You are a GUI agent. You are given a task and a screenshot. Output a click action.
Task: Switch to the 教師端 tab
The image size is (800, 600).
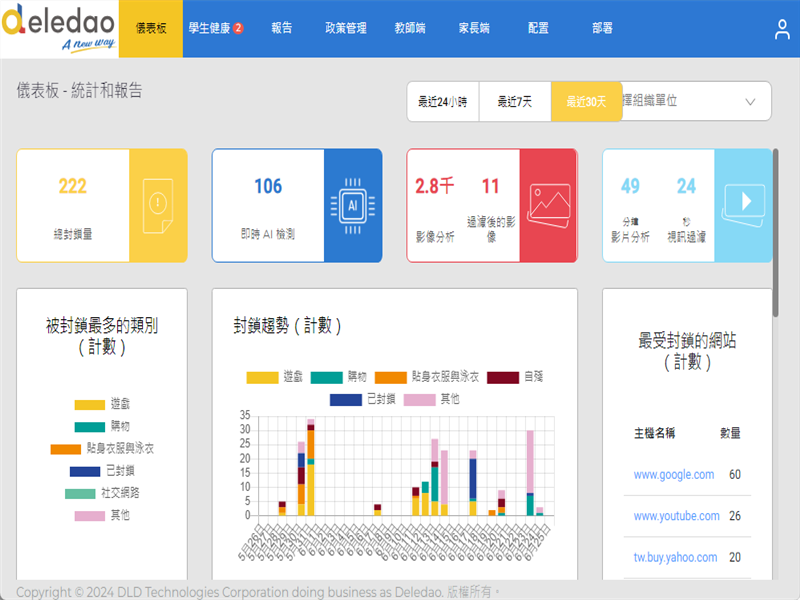click(410, 28)
